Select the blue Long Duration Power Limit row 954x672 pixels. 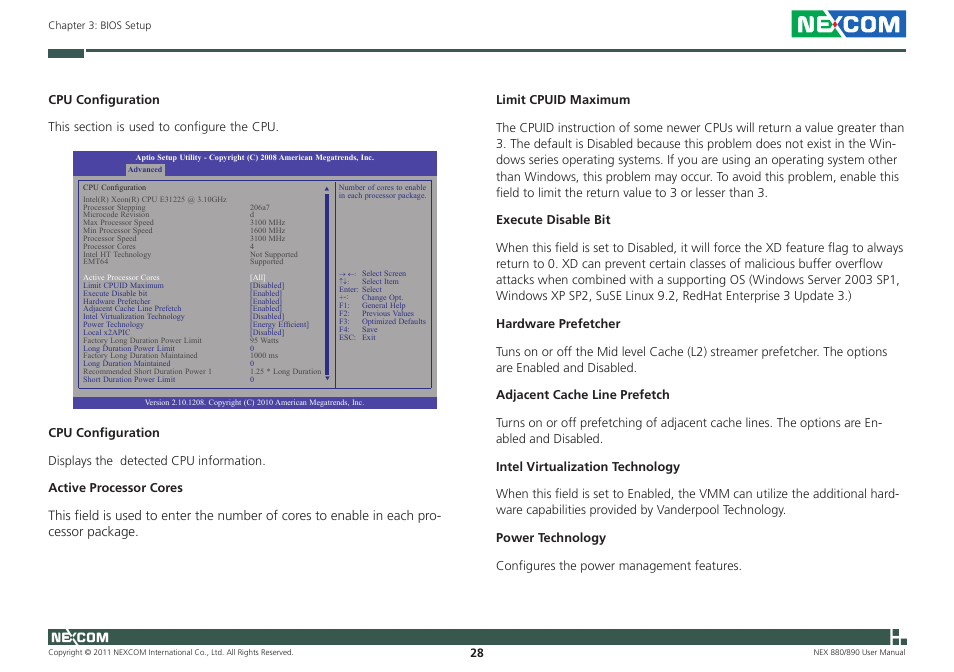(169, 348)
